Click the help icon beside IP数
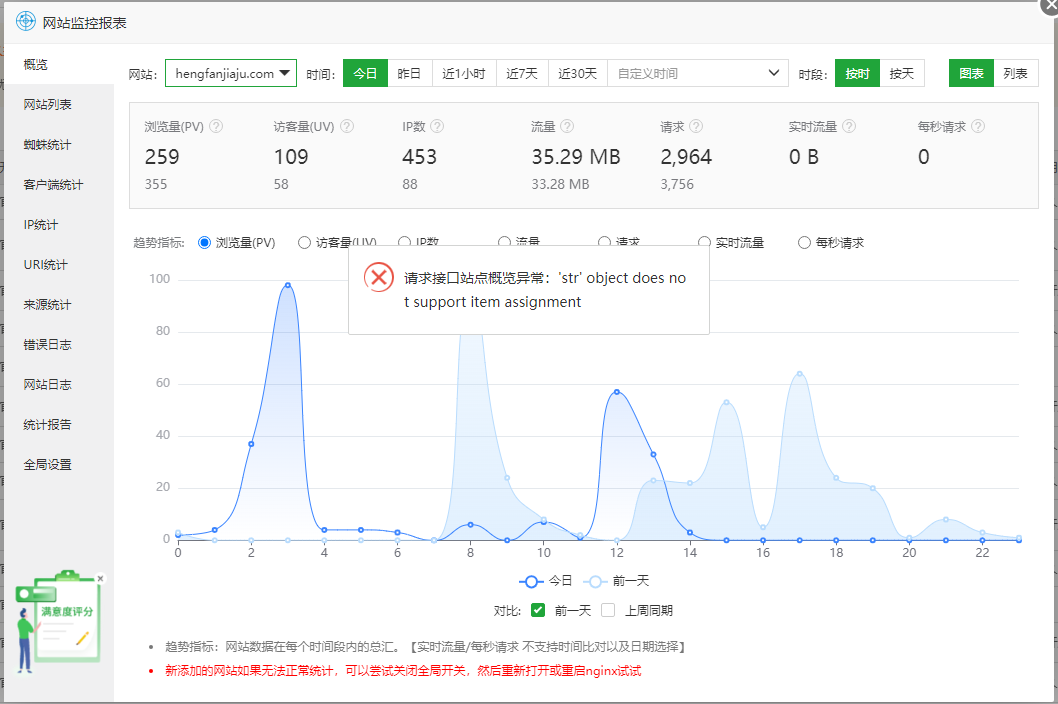 click(437, 126)
